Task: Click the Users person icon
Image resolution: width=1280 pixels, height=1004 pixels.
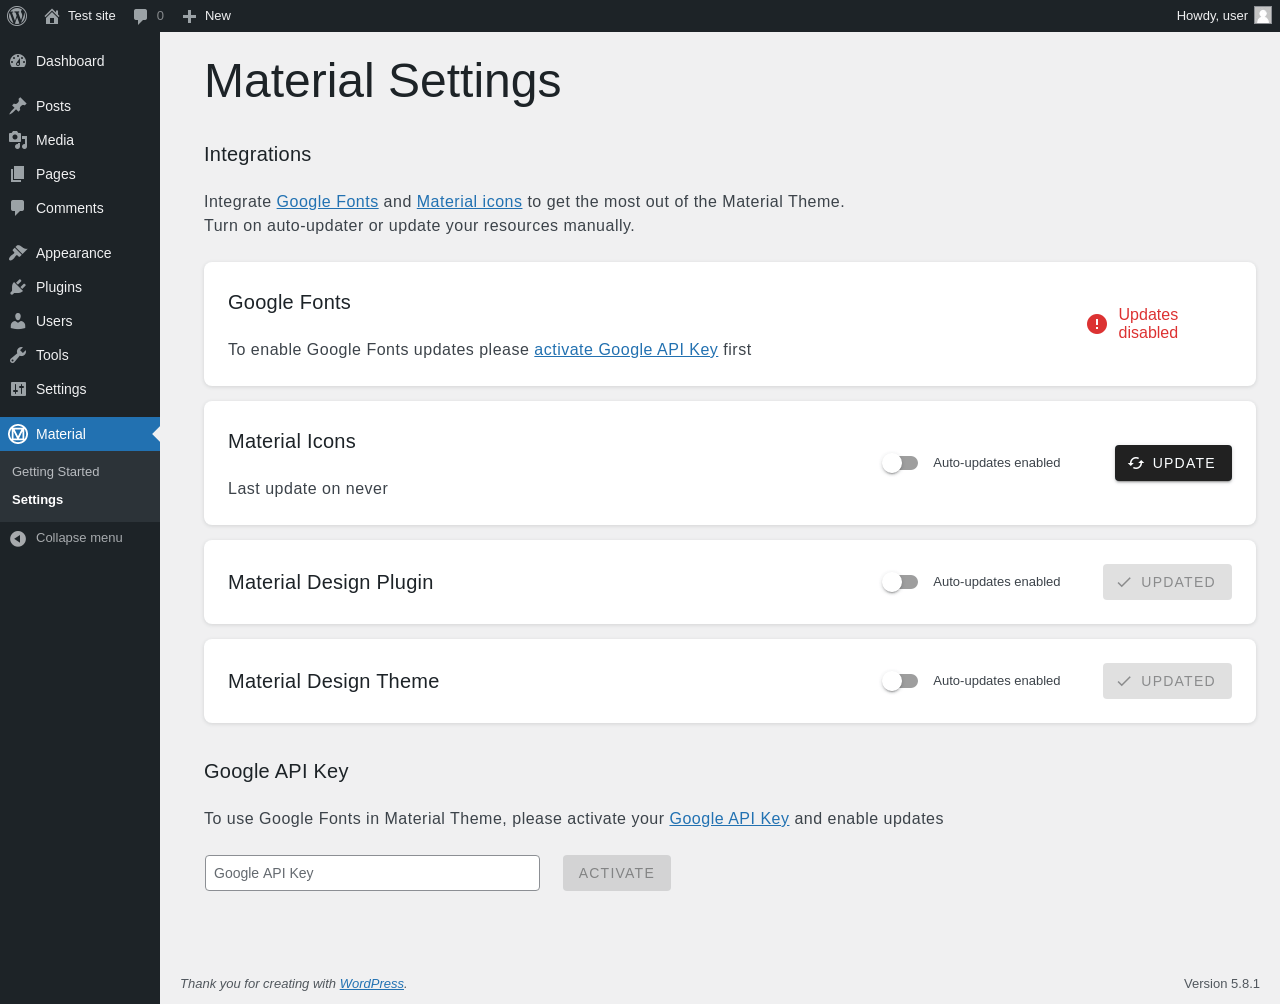Action: pyautogui.click(x=18, y=321)
